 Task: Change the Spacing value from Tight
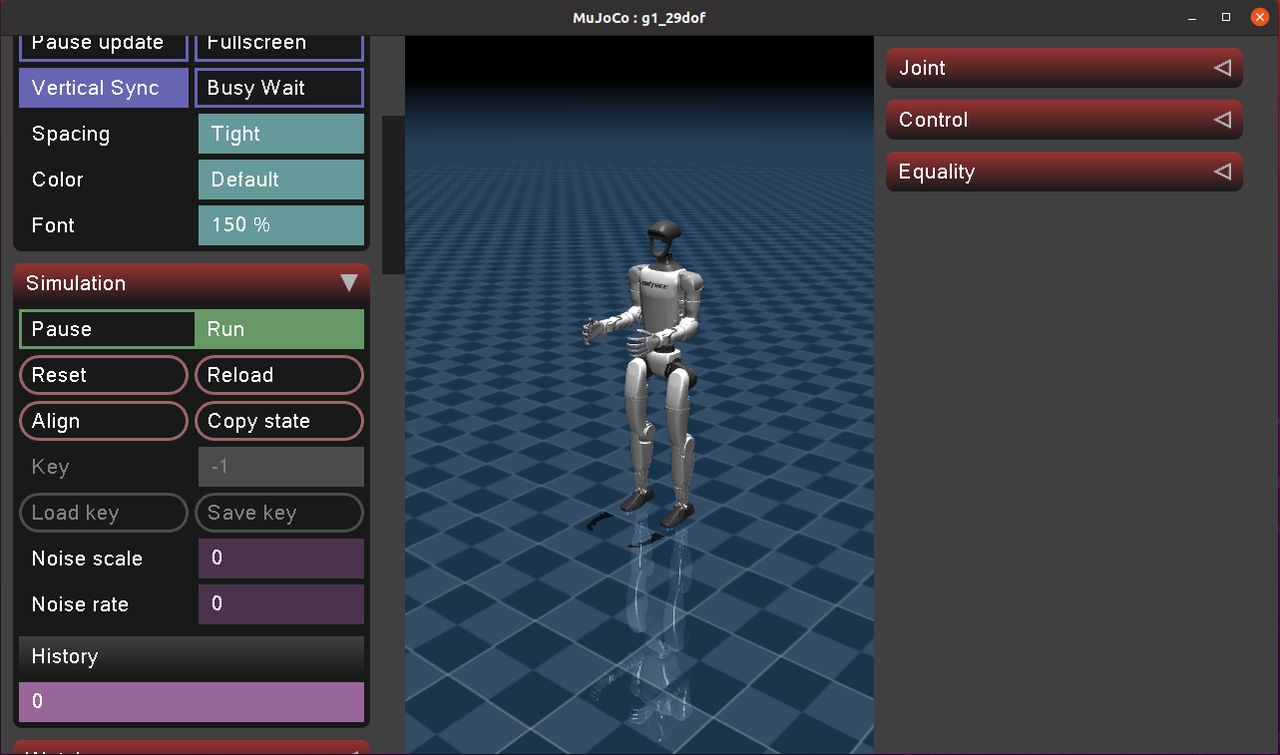coord(281,134)
